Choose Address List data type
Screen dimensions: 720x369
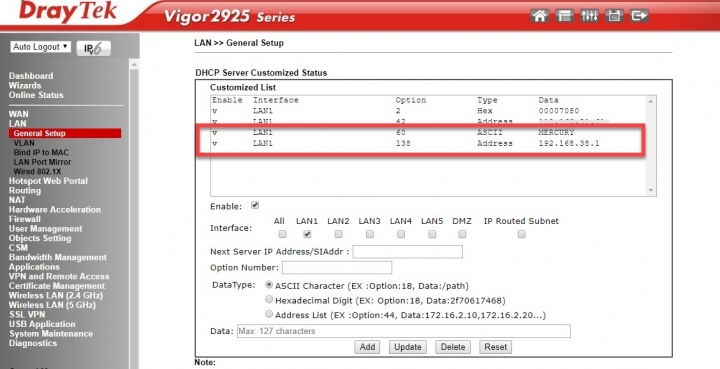click(x=269, y=314)
